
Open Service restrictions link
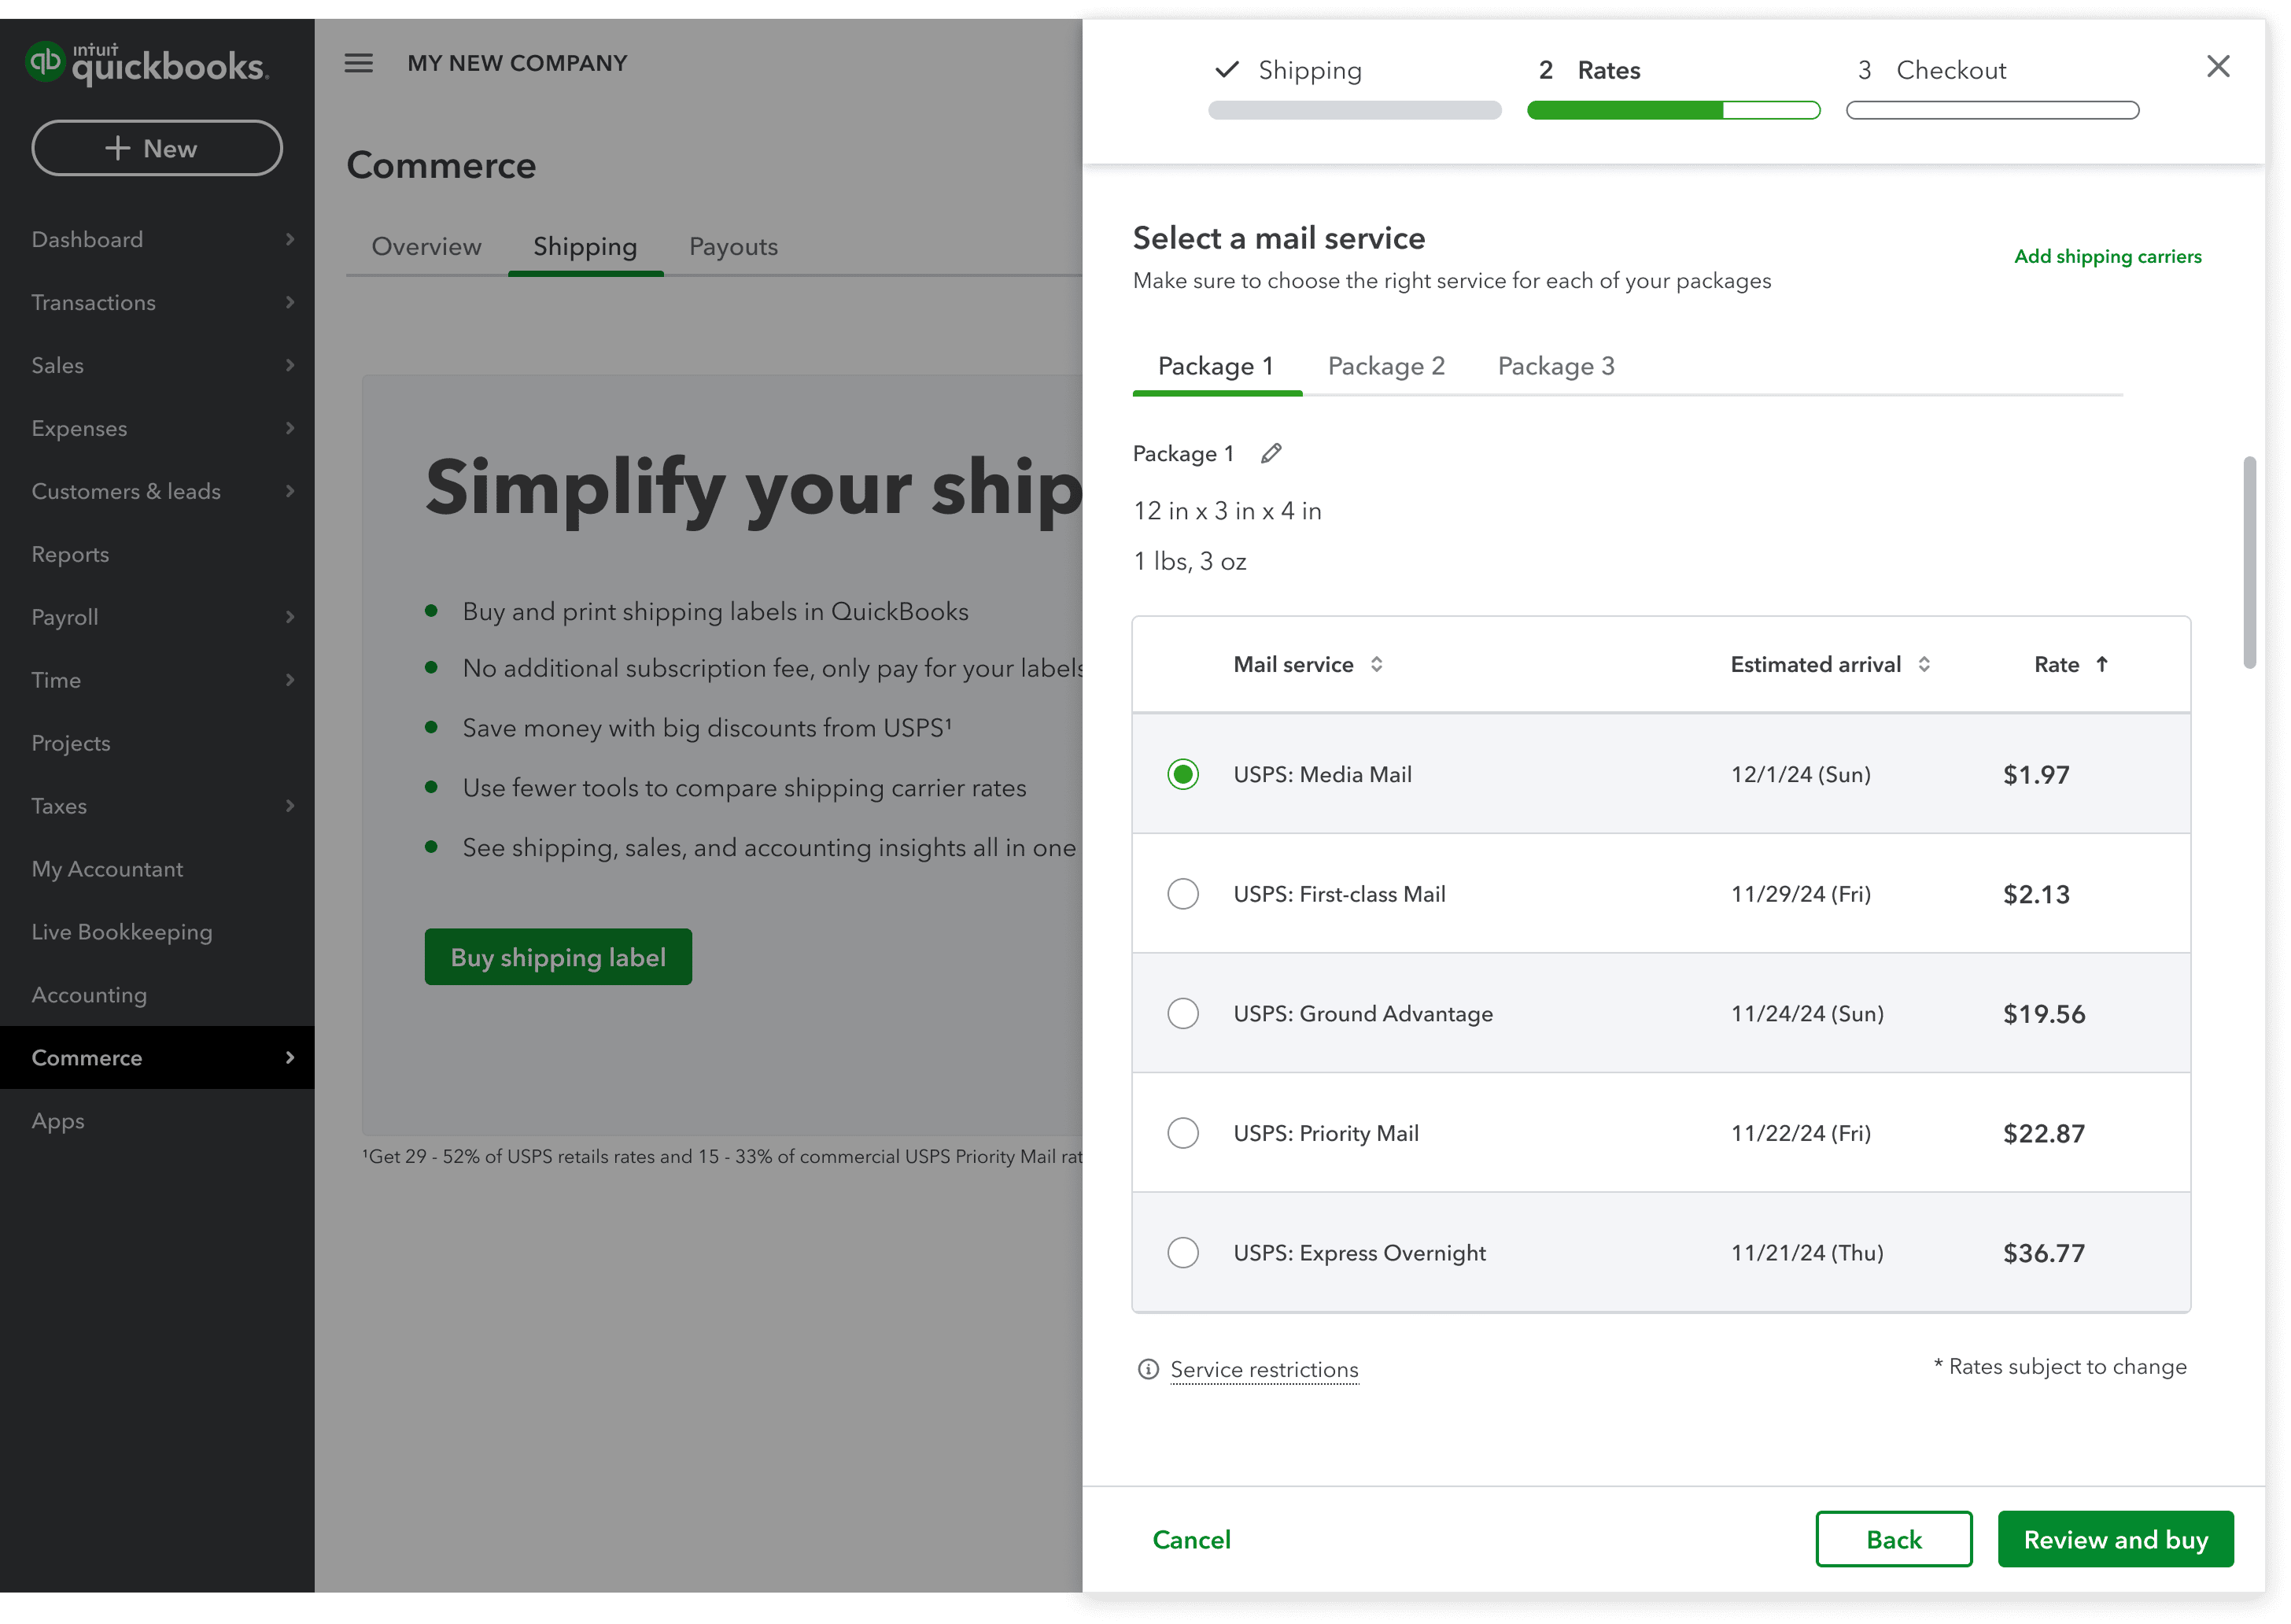coord(1264,1369)
